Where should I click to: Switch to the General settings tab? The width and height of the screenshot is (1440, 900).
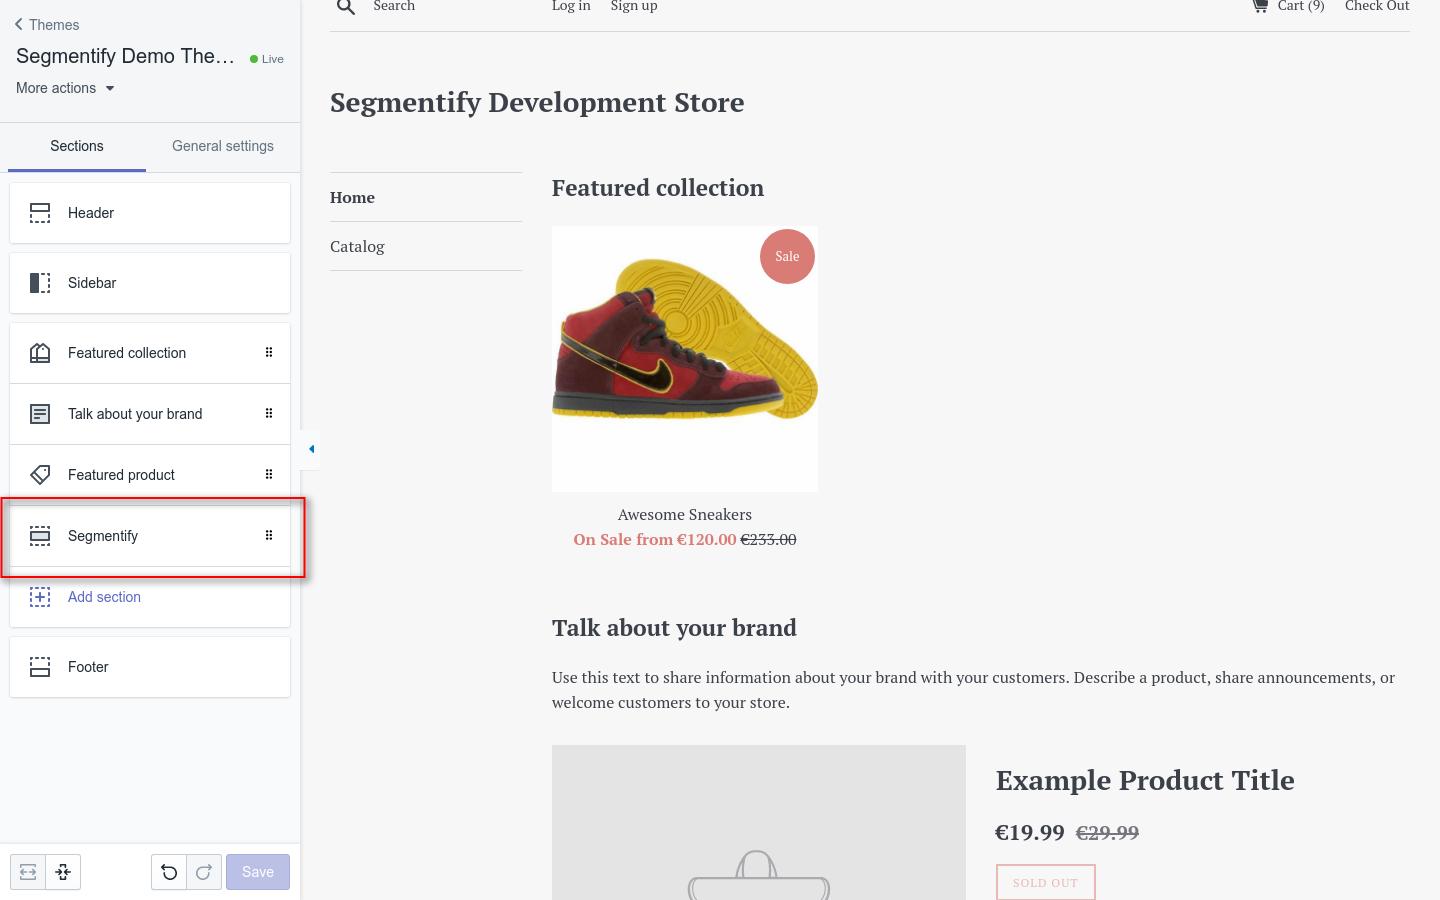tap(223, 146)
